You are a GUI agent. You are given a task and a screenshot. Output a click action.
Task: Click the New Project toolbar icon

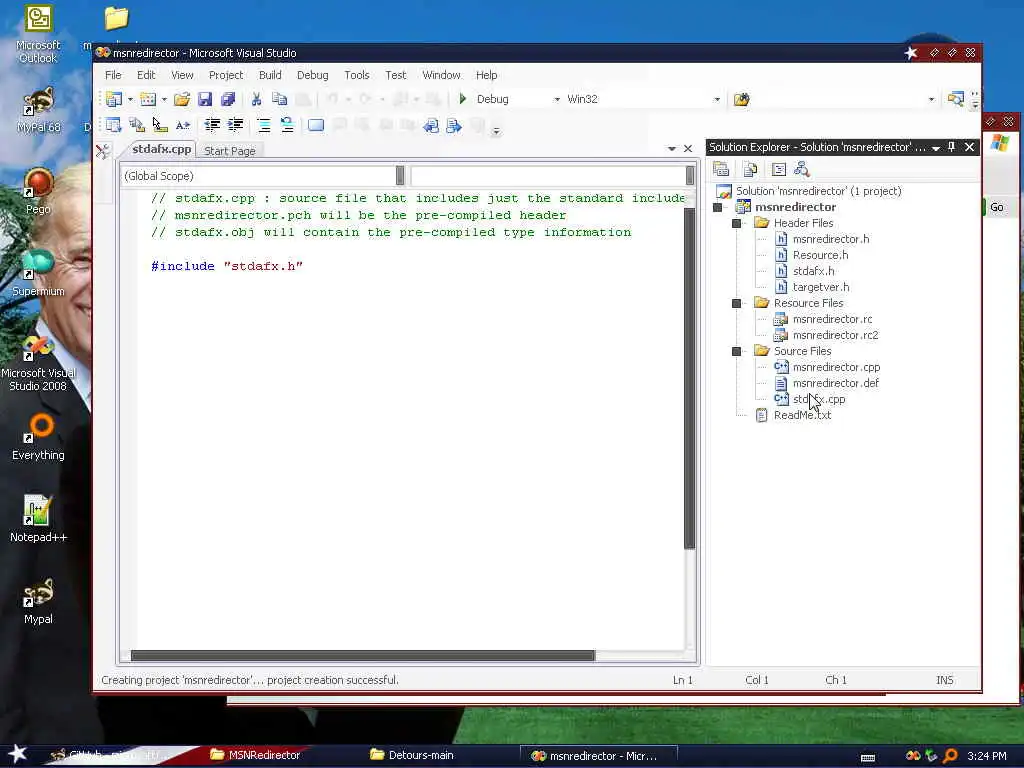114,99
